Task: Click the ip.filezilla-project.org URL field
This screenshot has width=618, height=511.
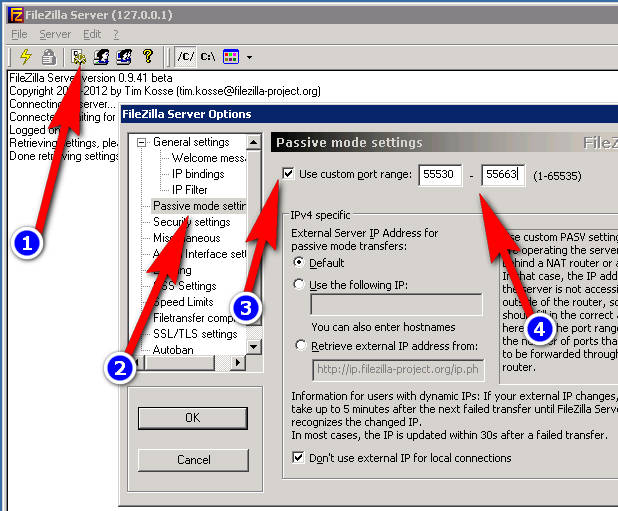Action: click(398, 370)
